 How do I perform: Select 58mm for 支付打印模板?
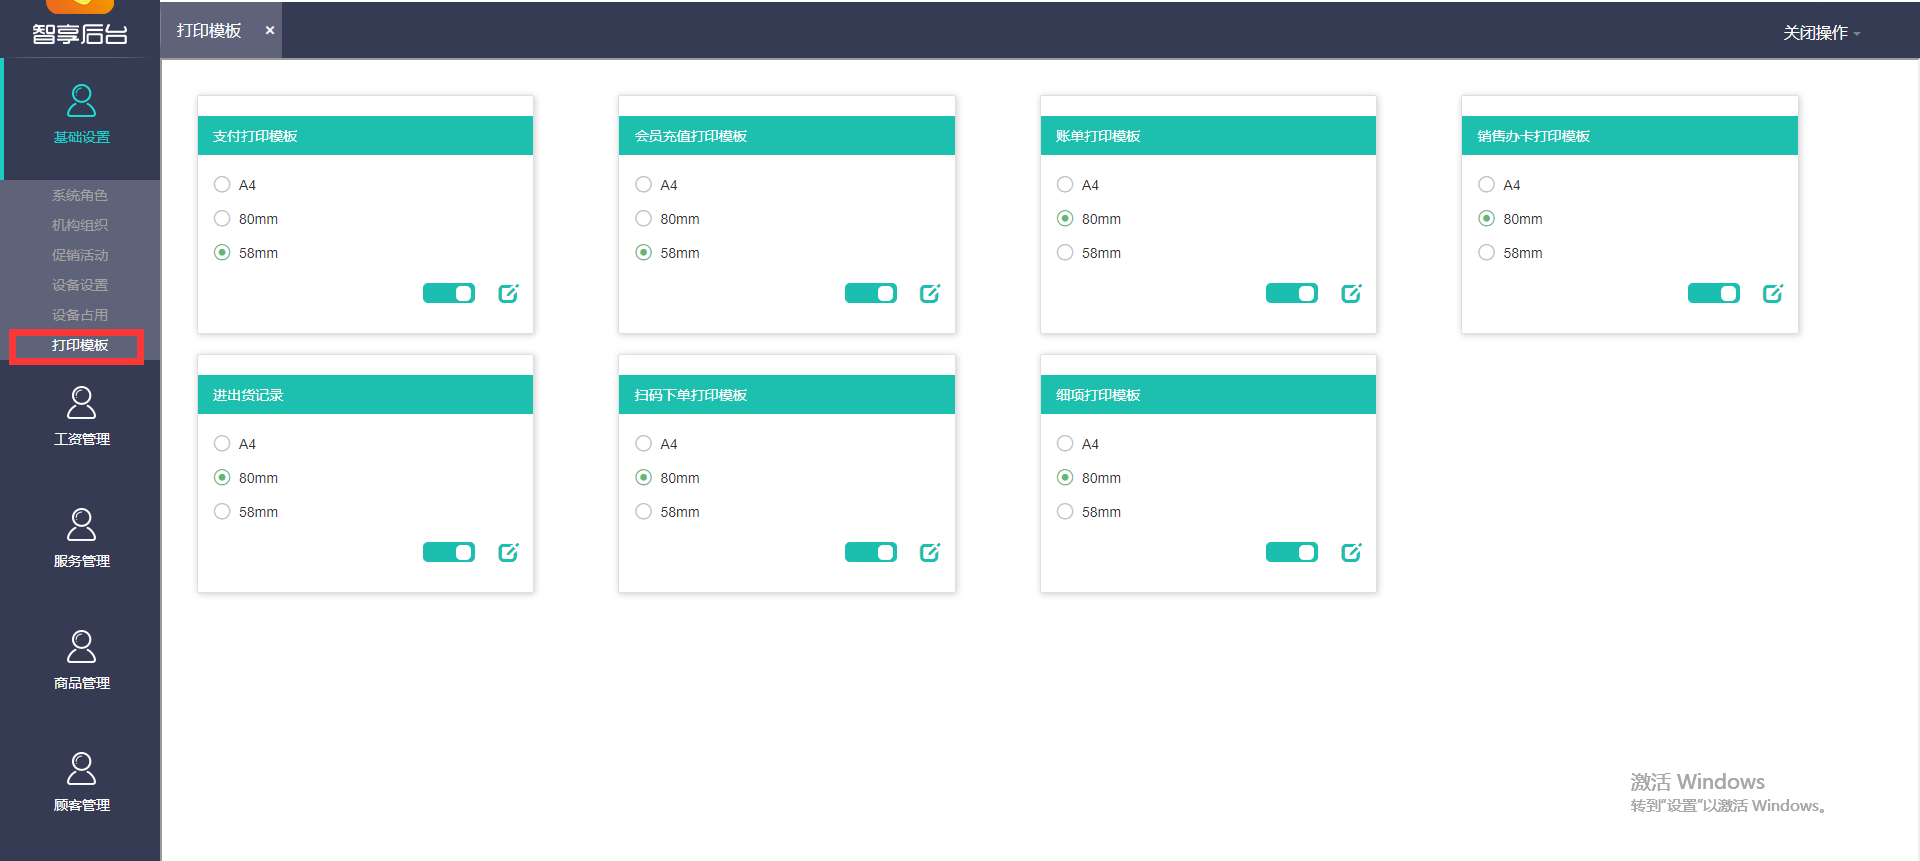click(222, 253)
